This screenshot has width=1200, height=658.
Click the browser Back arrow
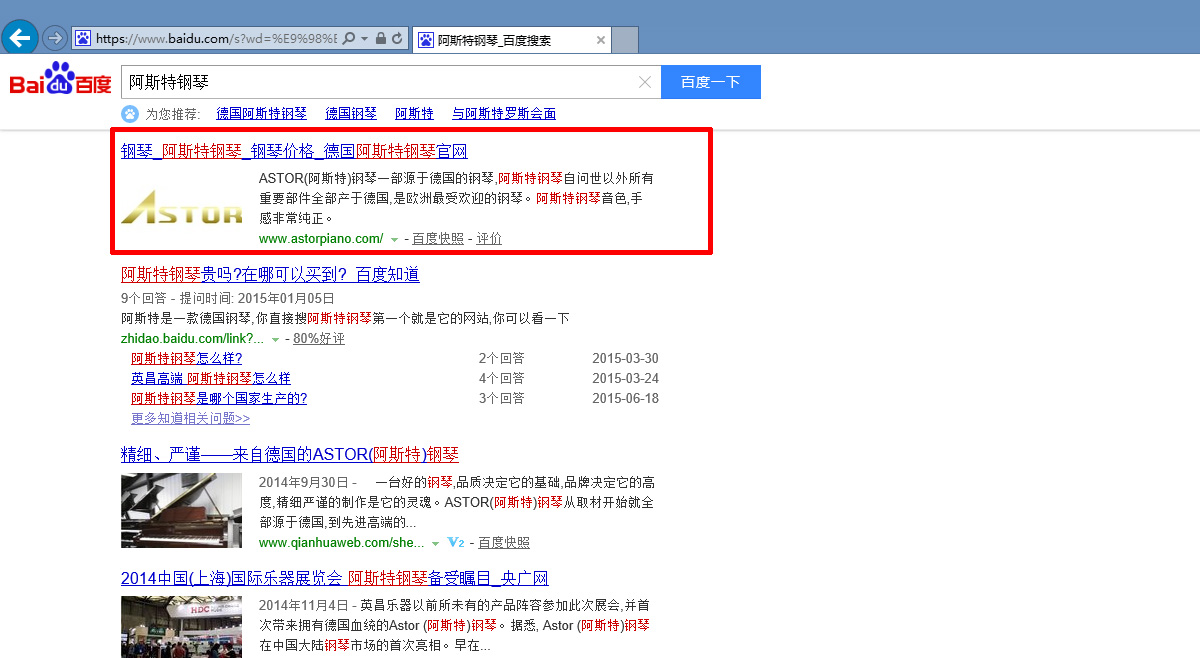(19, 37)
